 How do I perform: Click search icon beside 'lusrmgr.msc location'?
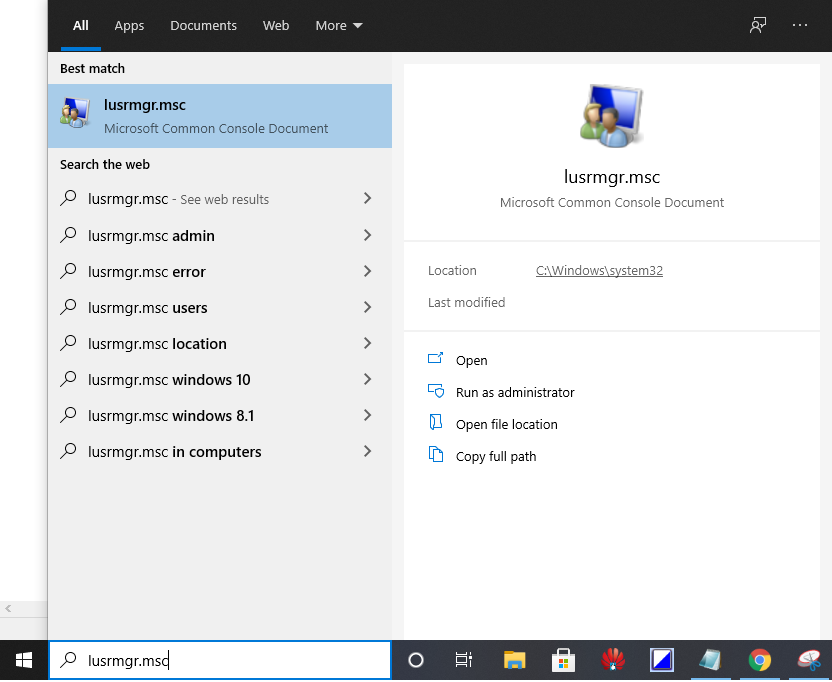[x=68, y=343]
